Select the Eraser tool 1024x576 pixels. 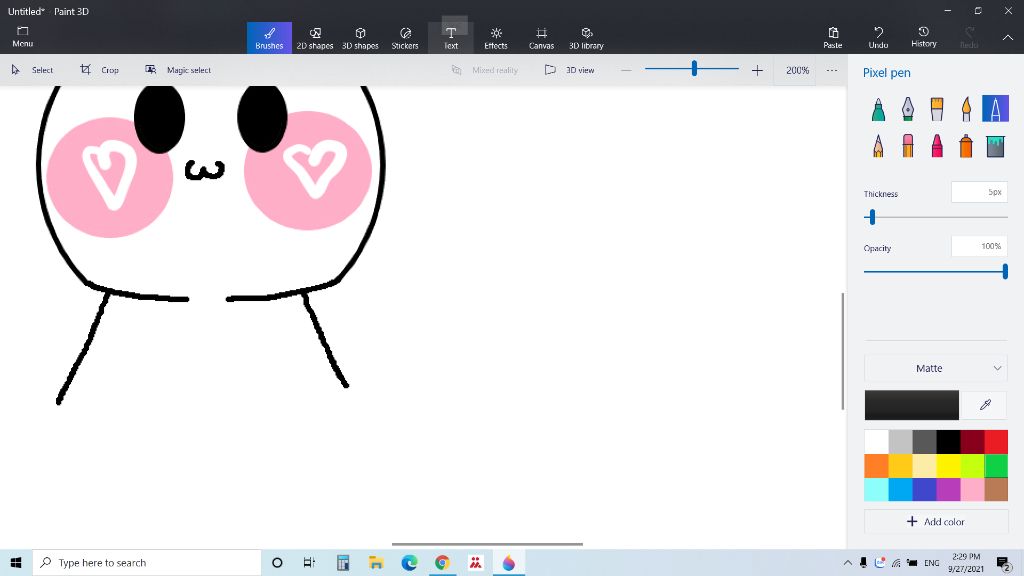(x=908, y=146)
